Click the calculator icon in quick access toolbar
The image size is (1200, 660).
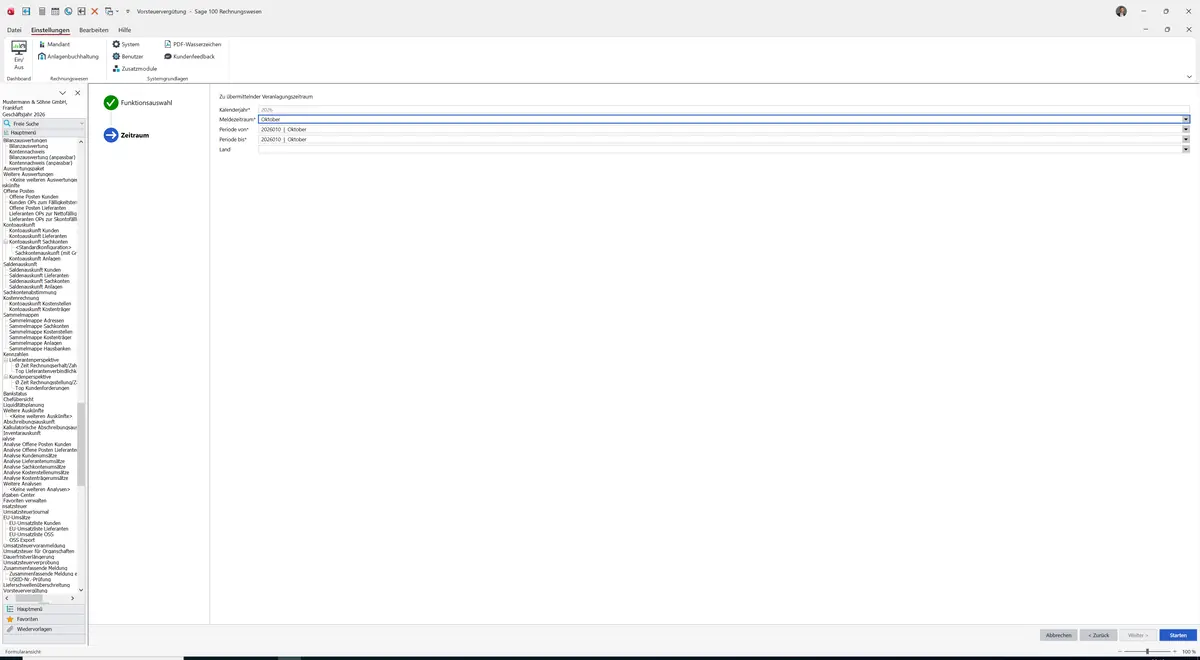(41, 11)
